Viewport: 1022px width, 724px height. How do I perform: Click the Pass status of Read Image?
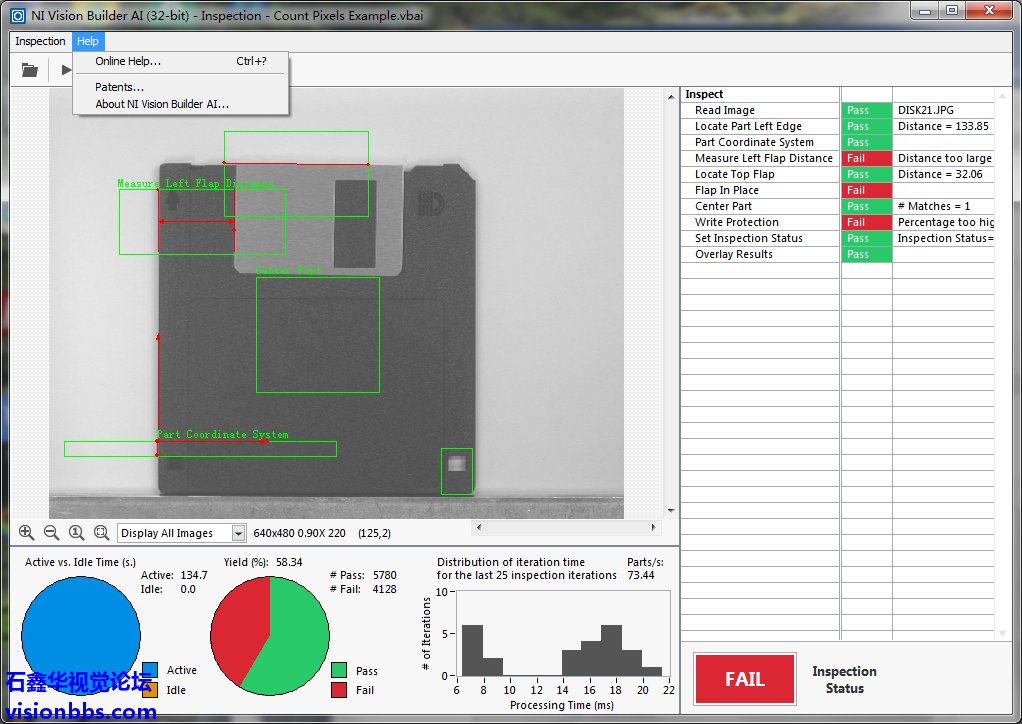866,110
